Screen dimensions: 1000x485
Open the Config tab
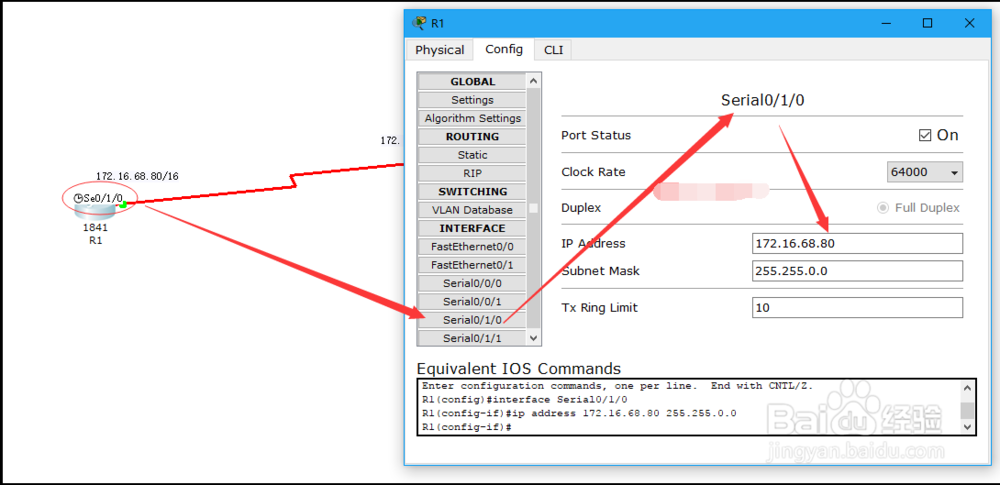point(504,49)
